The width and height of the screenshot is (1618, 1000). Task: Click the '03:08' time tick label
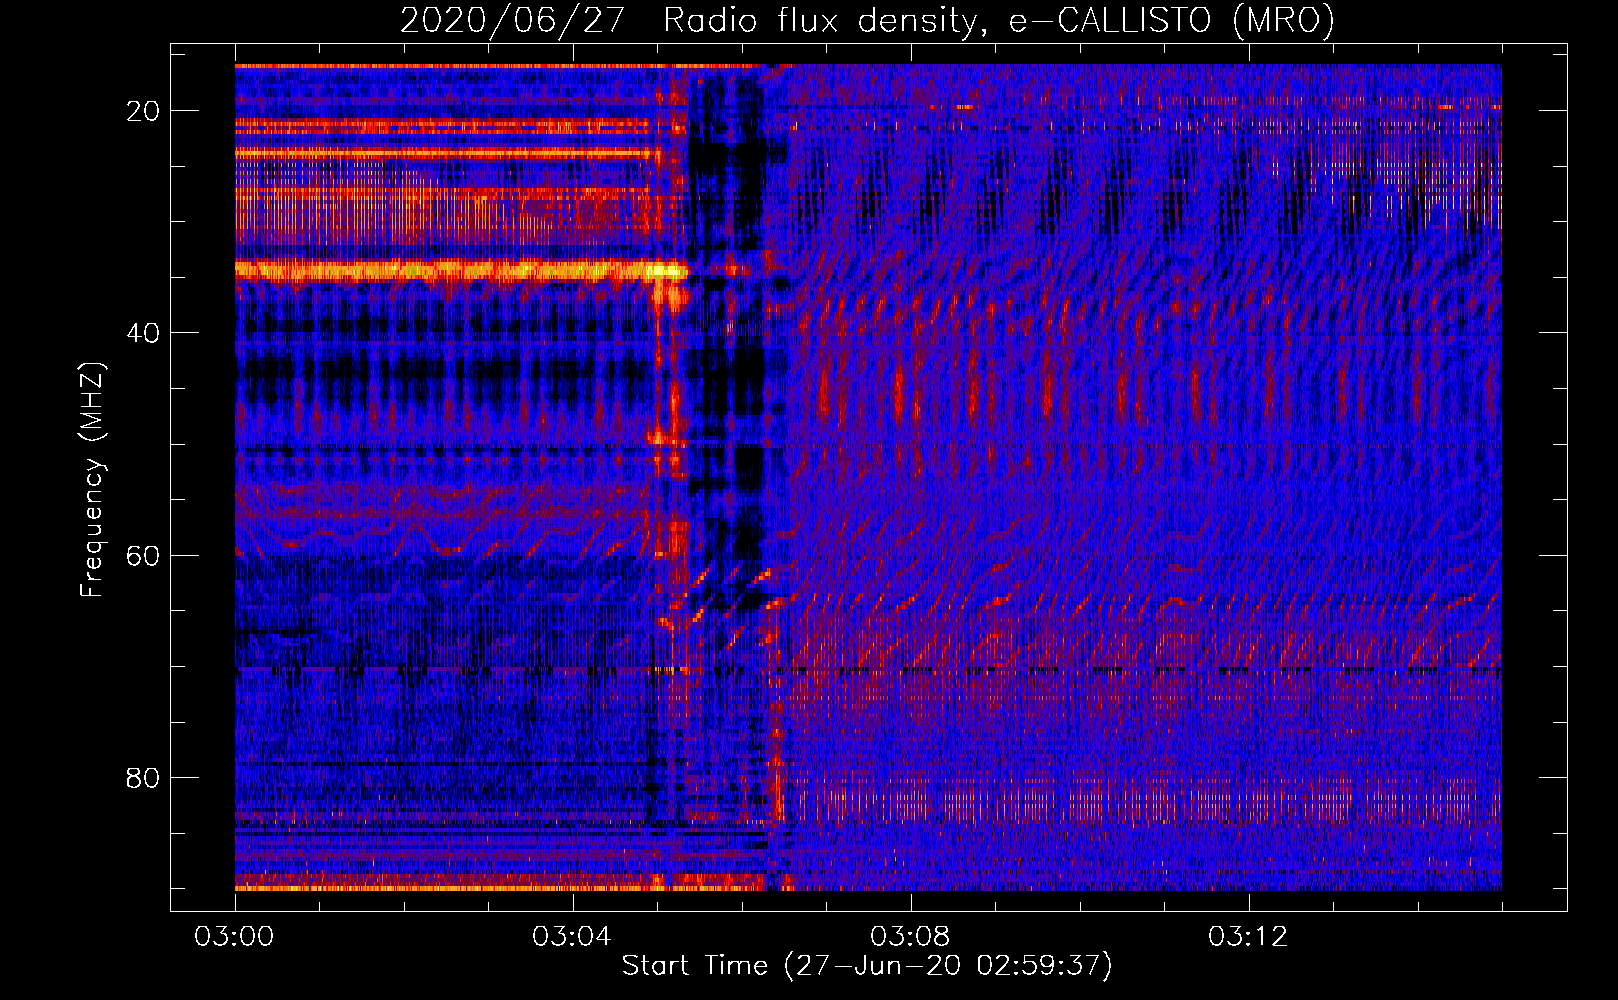click(x=911, y=937)
